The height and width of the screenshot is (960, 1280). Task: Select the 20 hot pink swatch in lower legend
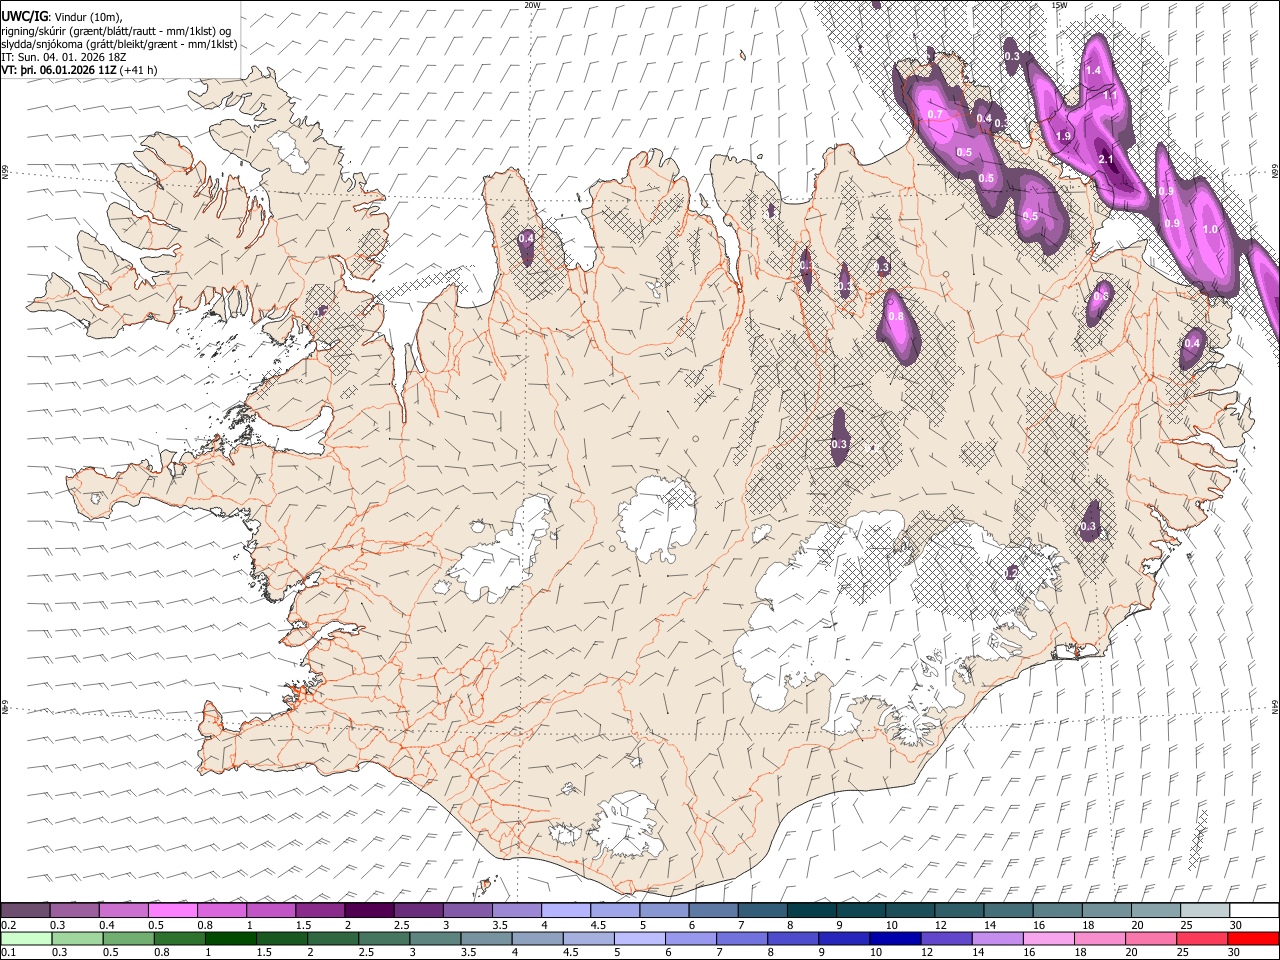[x=1151, y=938]
